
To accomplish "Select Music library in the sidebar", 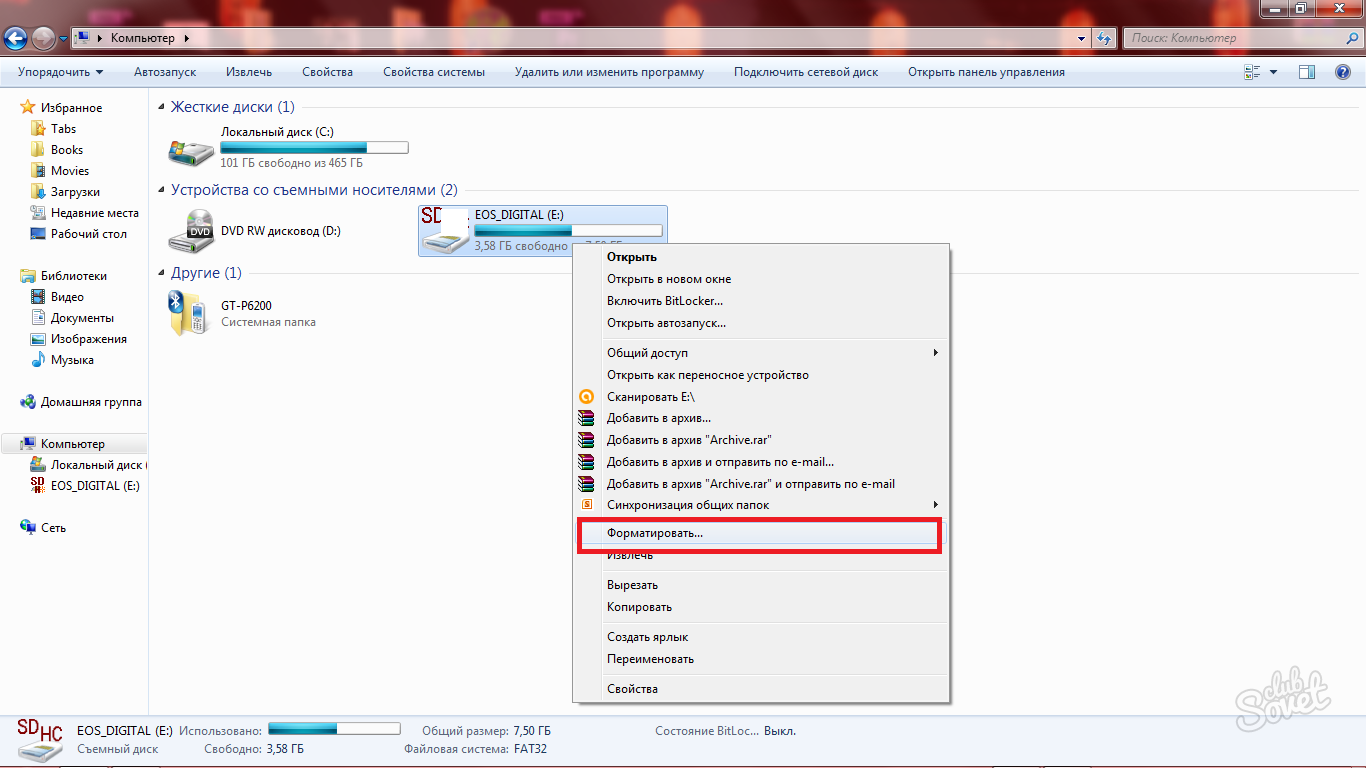I will pos(72,360).
